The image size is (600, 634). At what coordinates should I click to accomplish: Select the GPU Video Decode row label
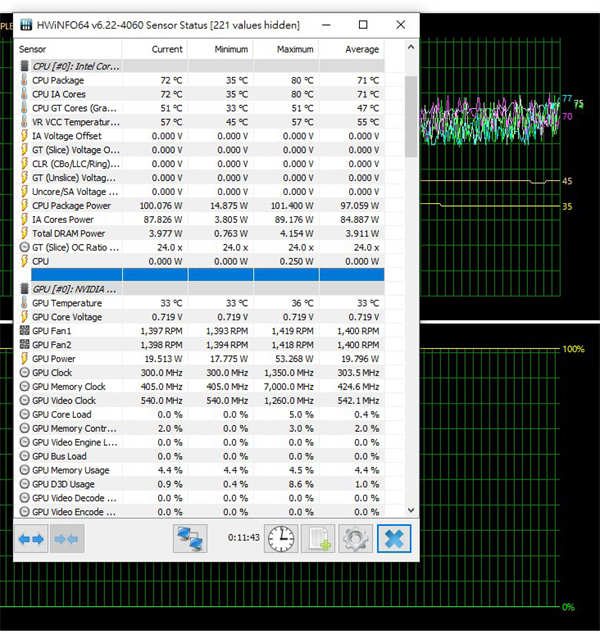pos(74,498)
